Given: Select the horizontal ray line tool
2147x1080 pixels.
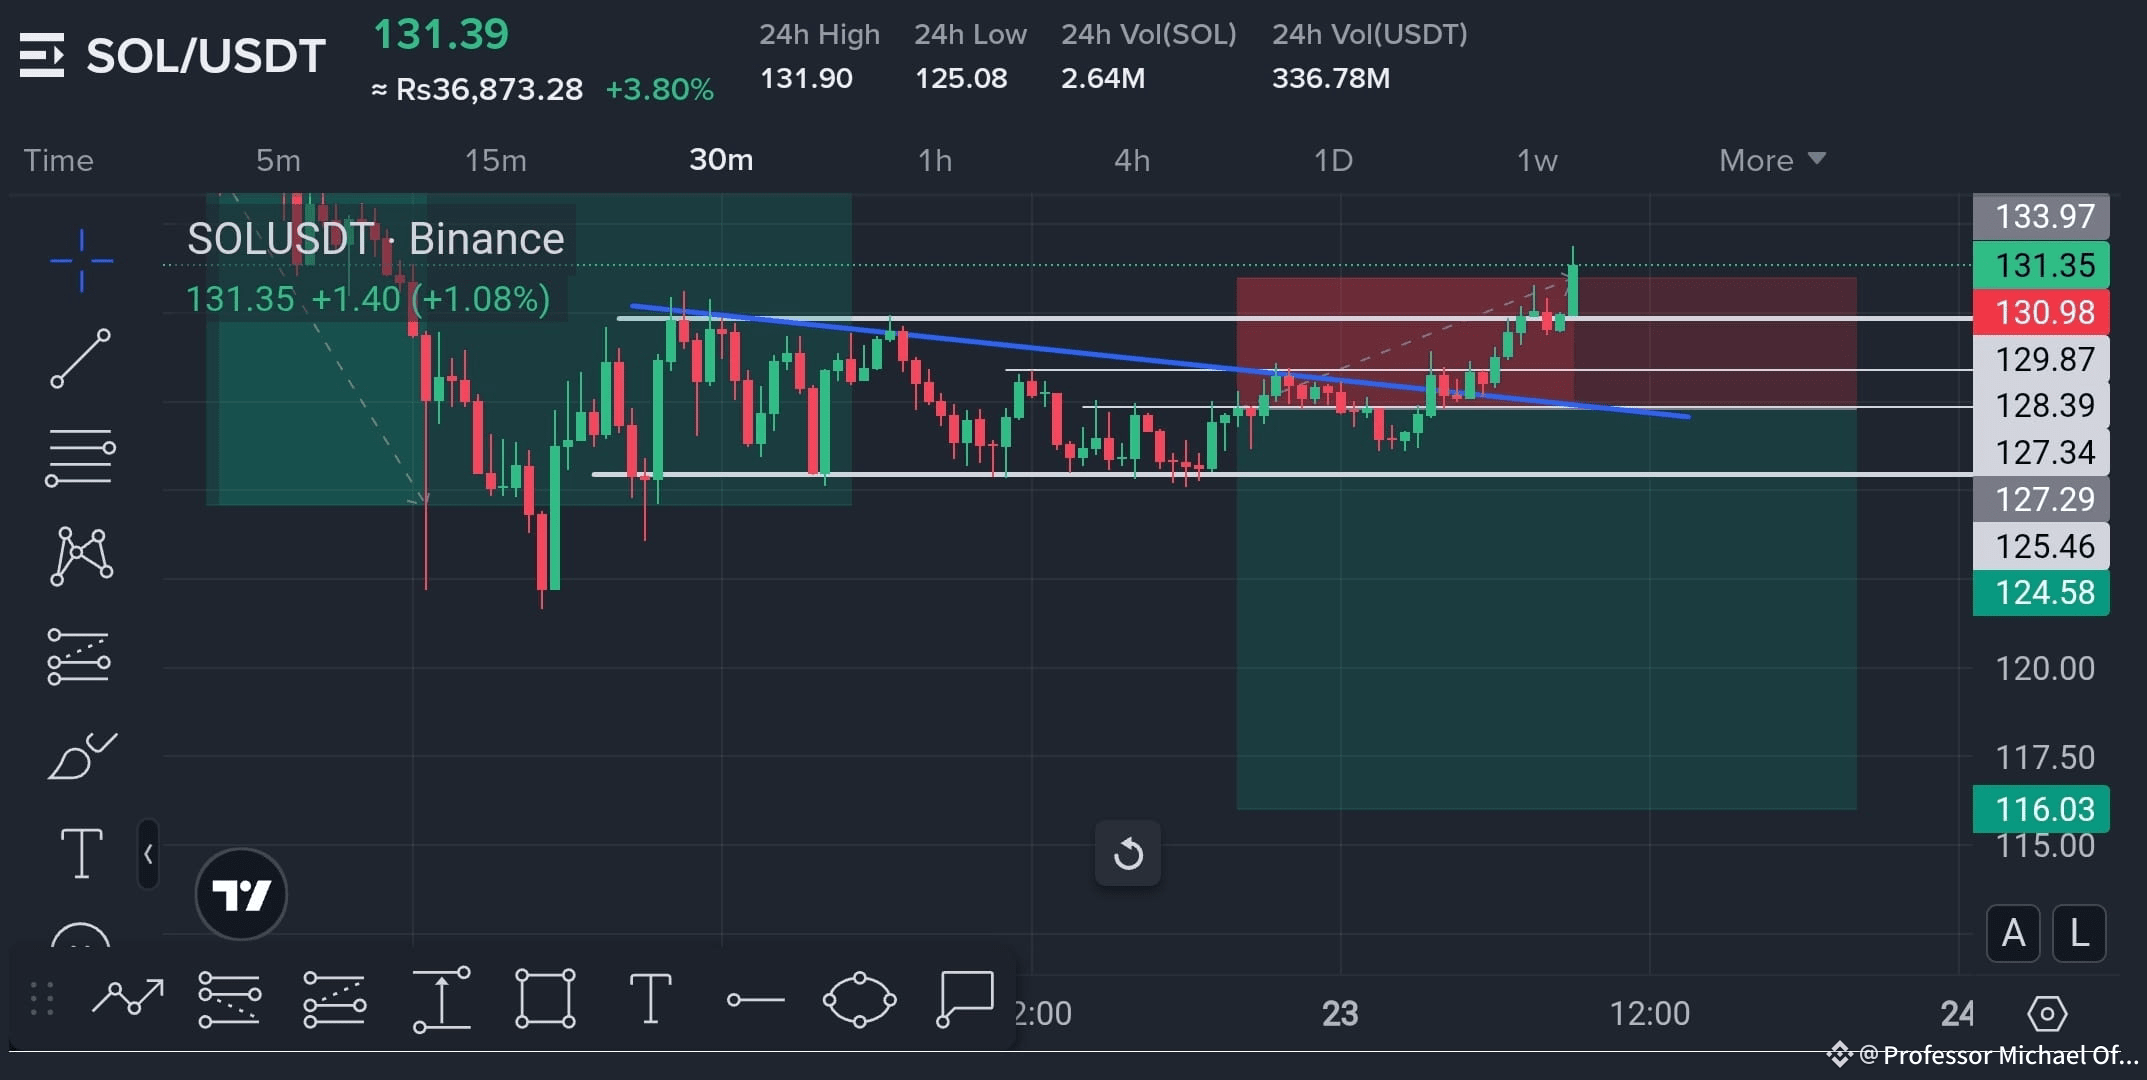Looking at the screenshot, I should 755,999.
